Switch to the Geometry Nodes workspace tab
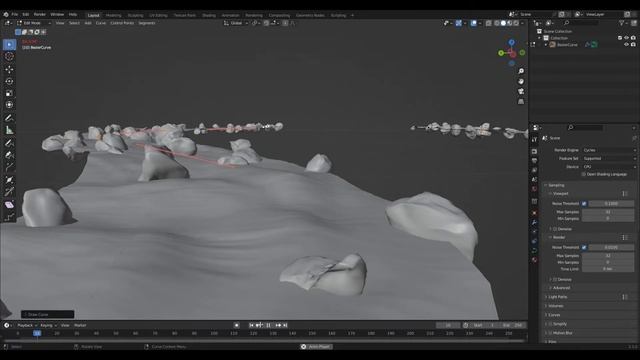Screen dimensions: 640x360 point(310,15)
